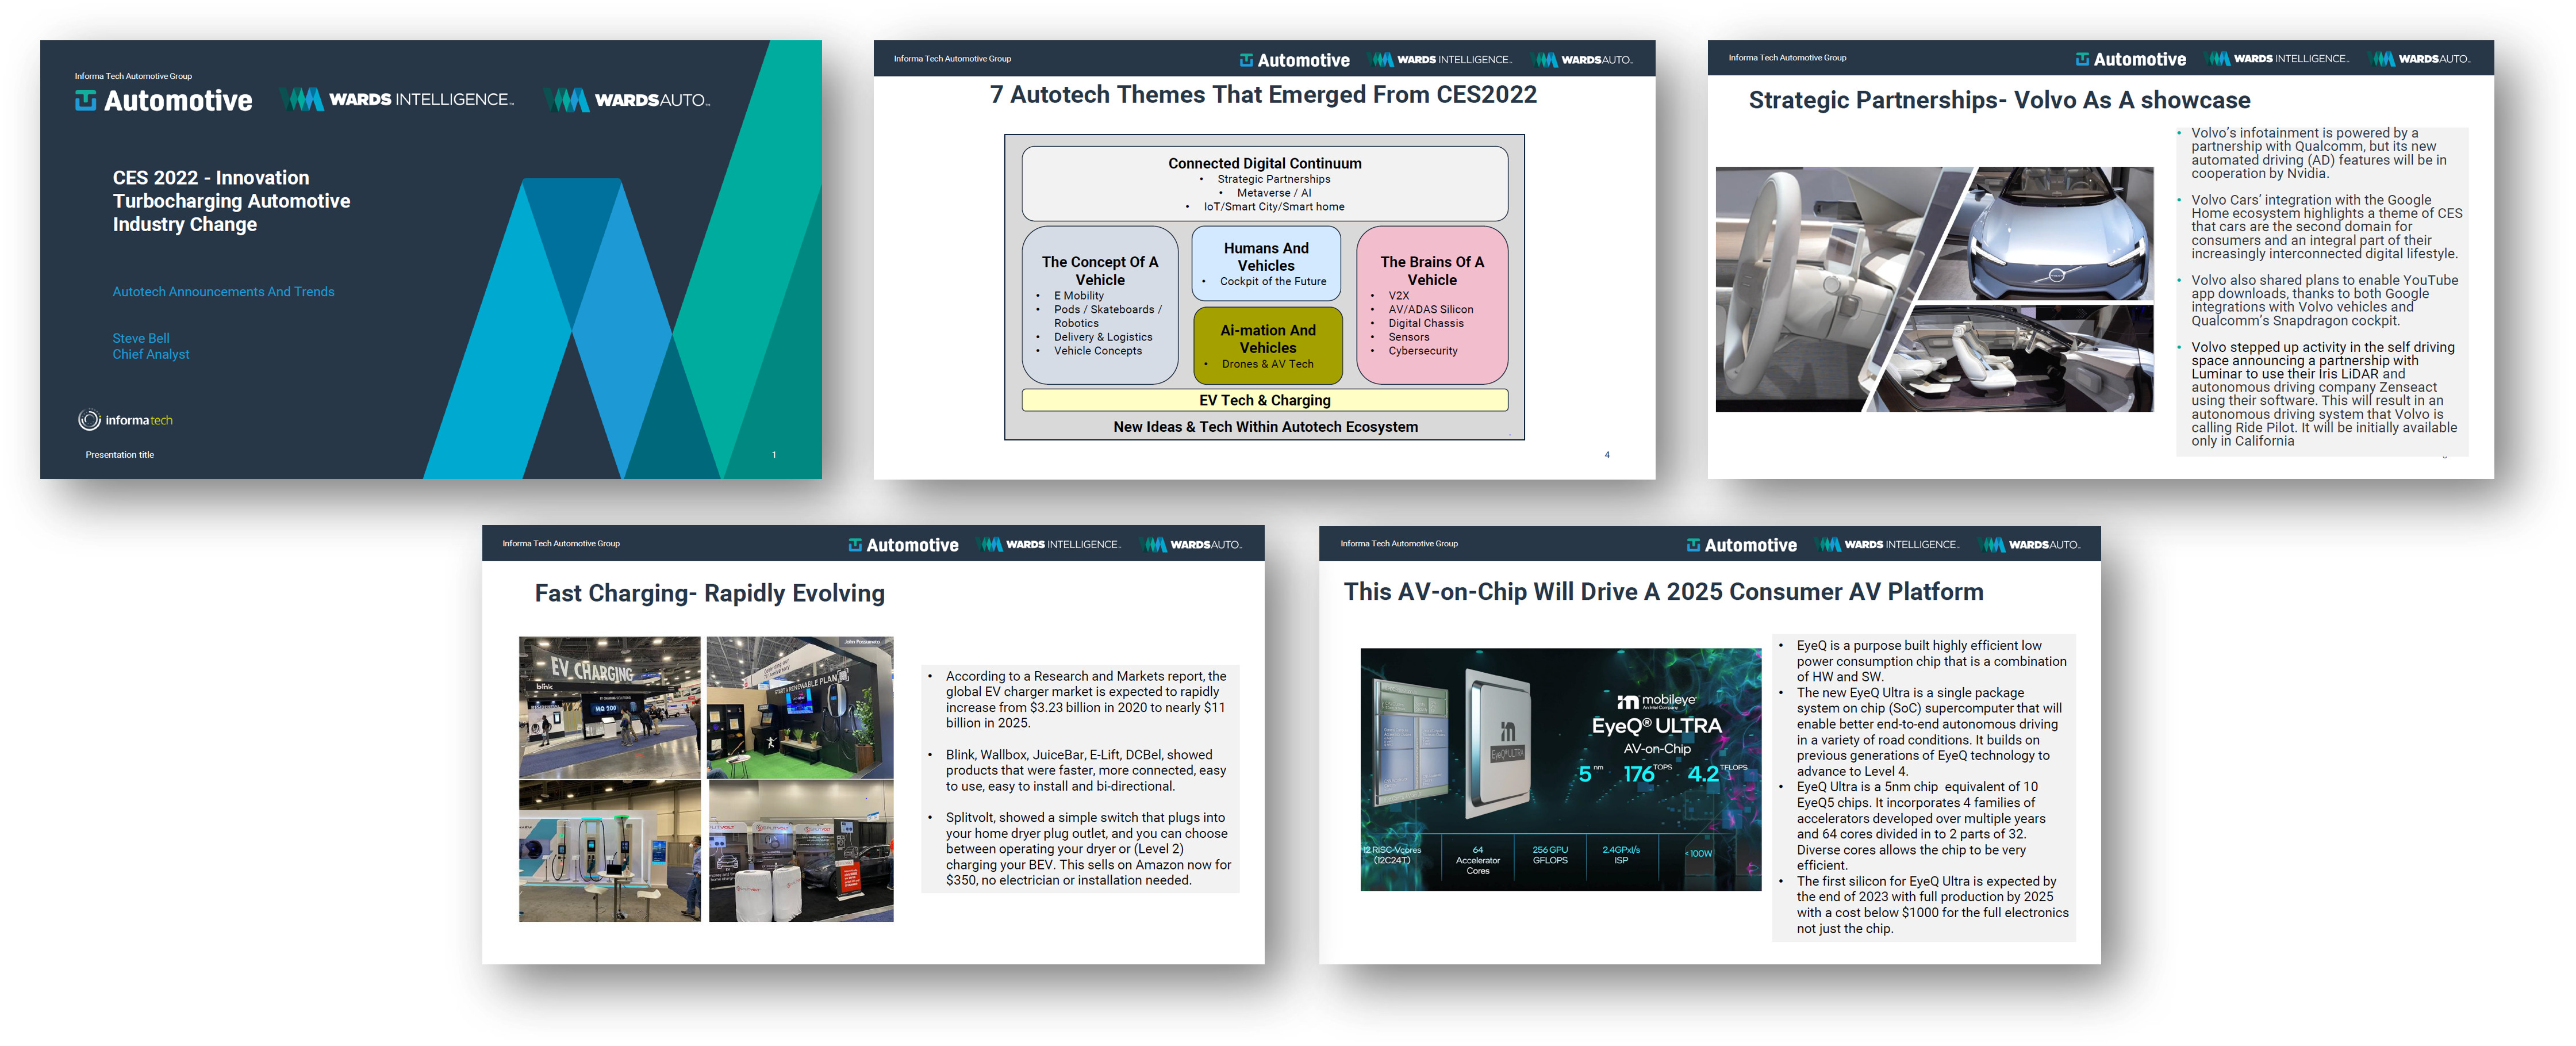Click the bullet about the Luminar Iris LiDAR partnership
This screenshot has height=1046, width=2576.
2318,394
